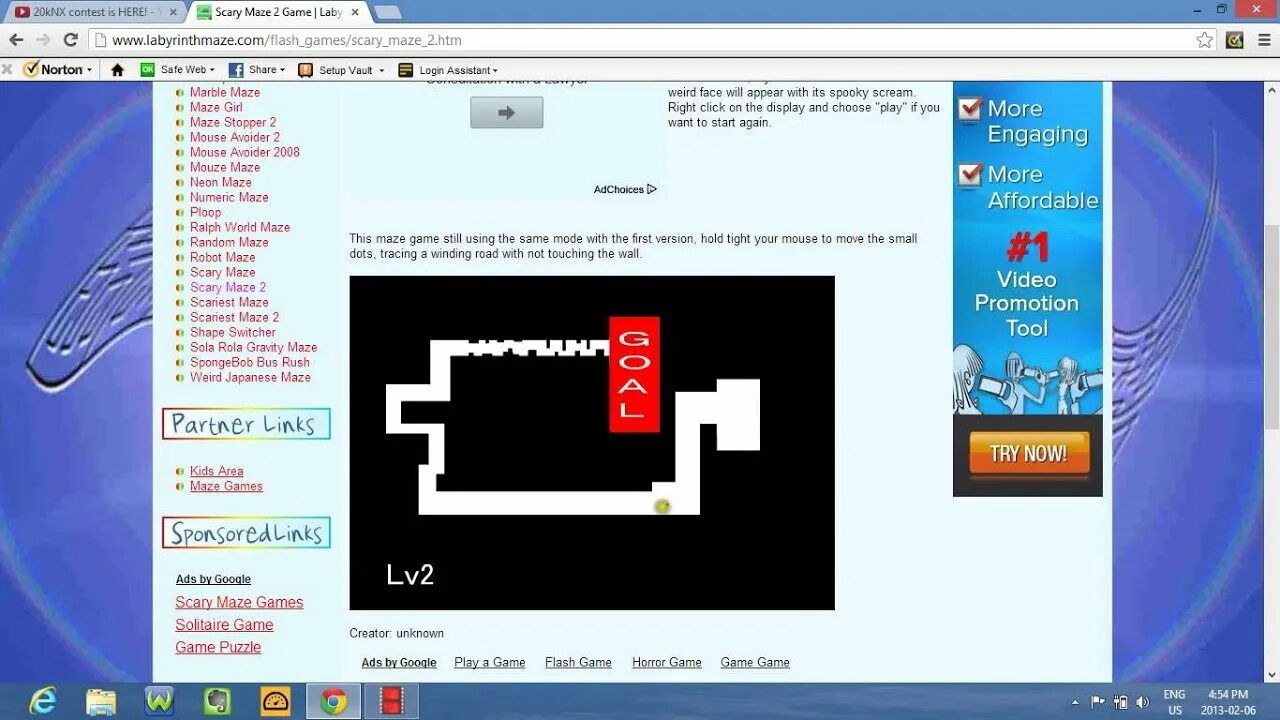Open the Marble Maze link
The image size is (1280, 720).
pyautogui.click(x=225, y=92)
